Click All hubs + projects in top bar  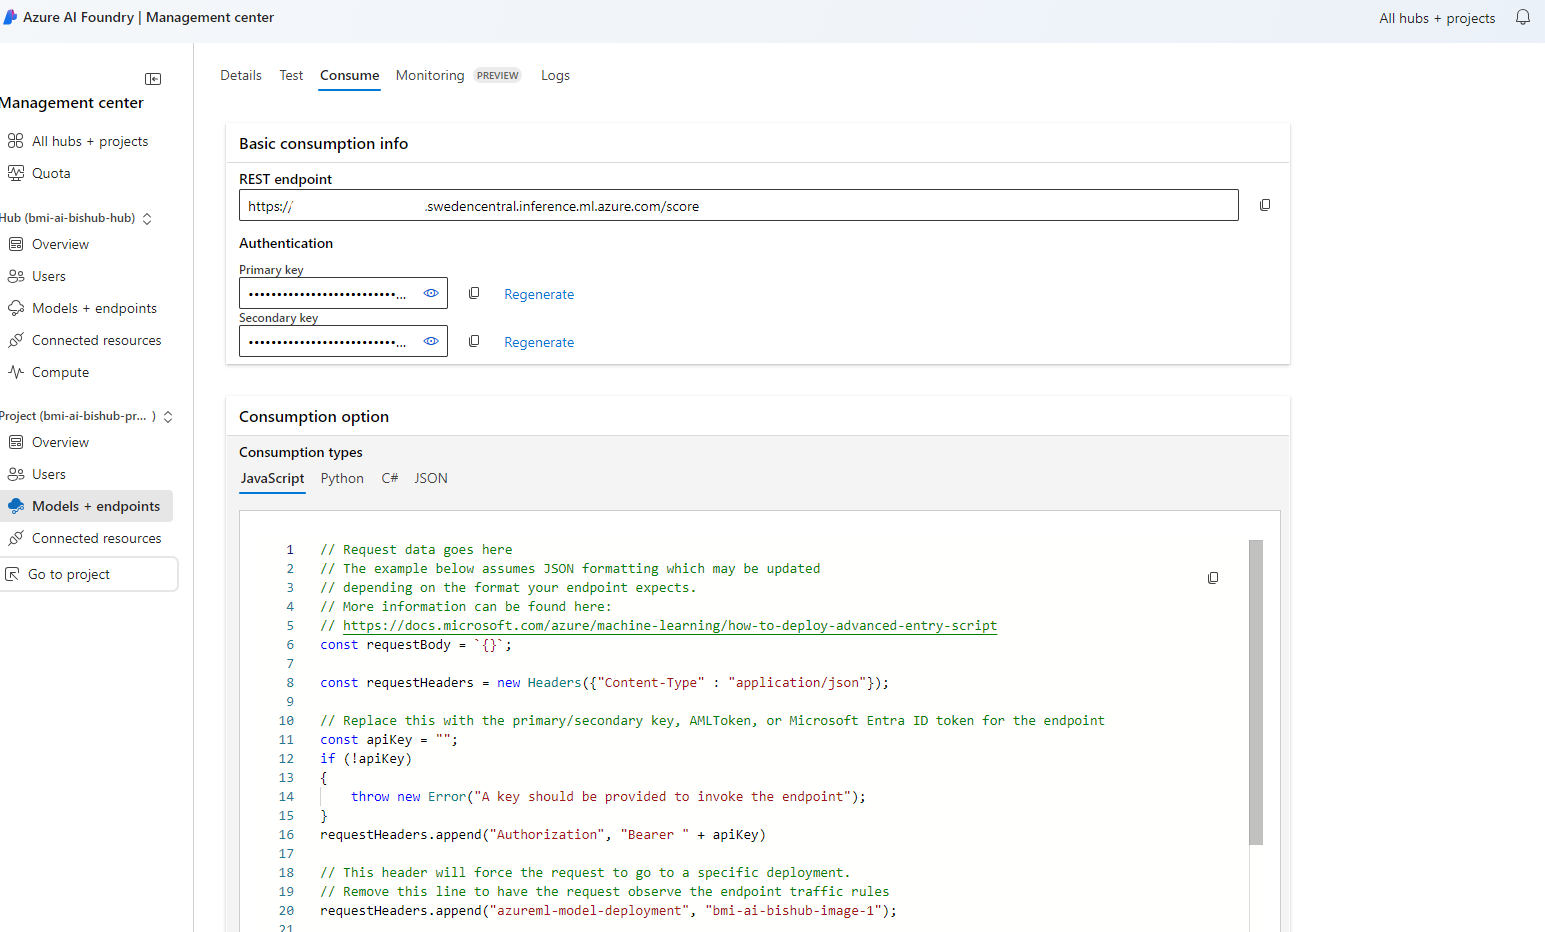pos(1437,18)
